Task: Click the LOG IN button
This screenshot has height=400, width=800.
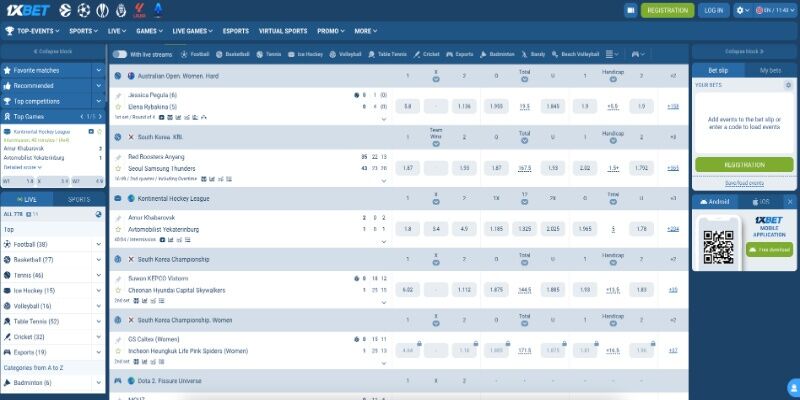Action: (714, 10)
